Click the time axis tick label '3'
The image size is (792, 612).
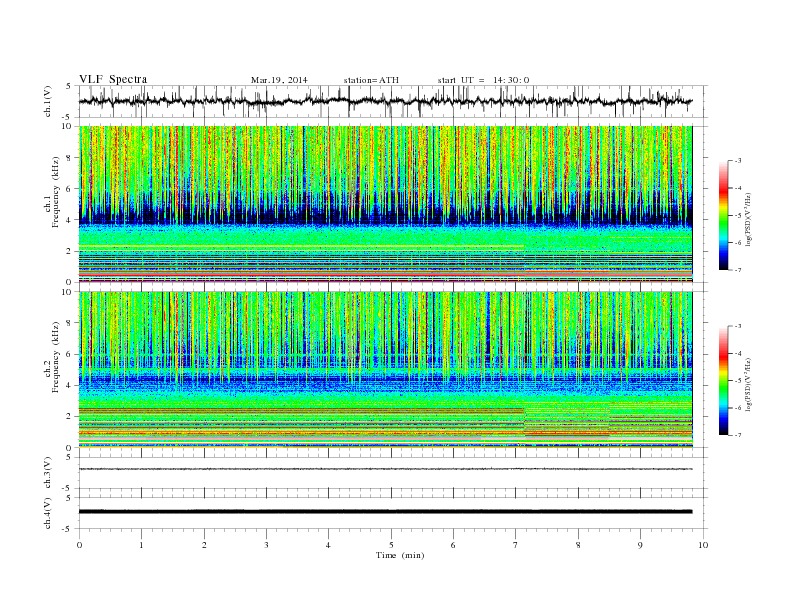[266, 545]
